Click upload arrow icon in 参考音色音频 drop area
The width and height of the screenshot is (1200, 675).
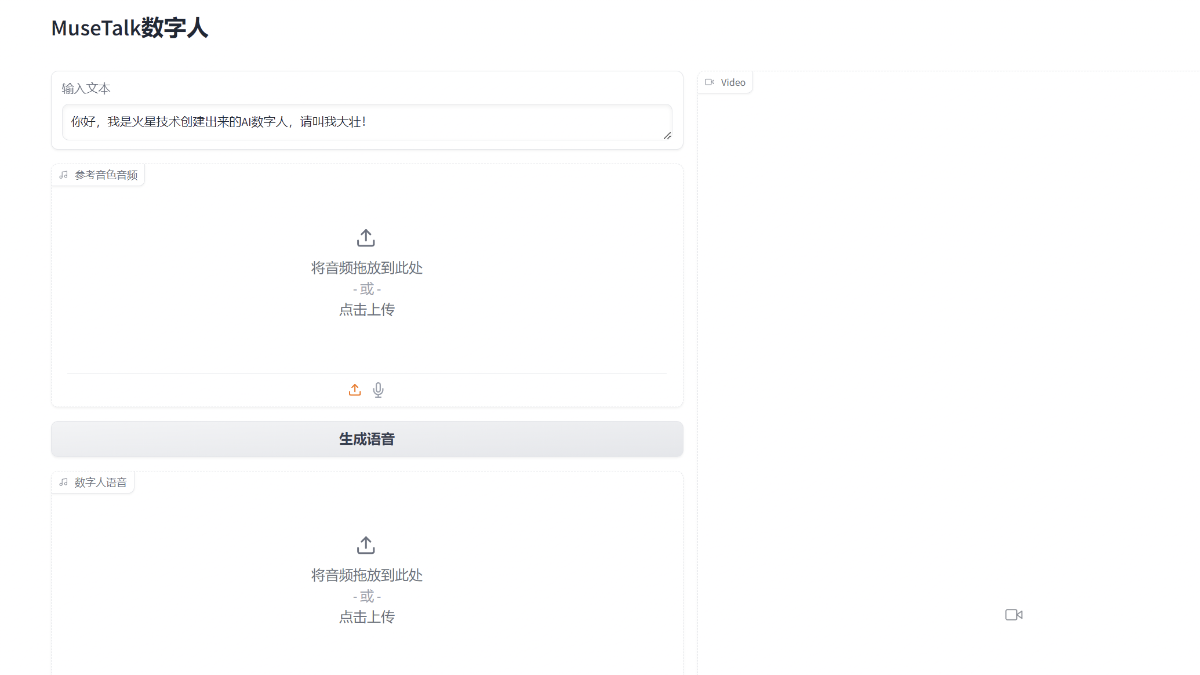tap(366, 238)
